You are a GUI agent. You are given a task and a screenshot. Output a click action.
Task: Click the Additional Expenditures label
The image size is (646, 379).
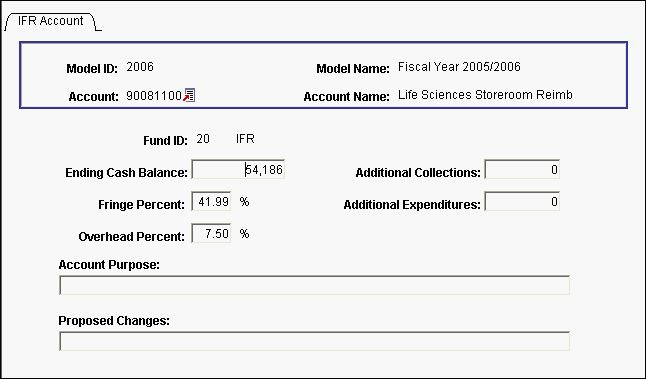412,205
